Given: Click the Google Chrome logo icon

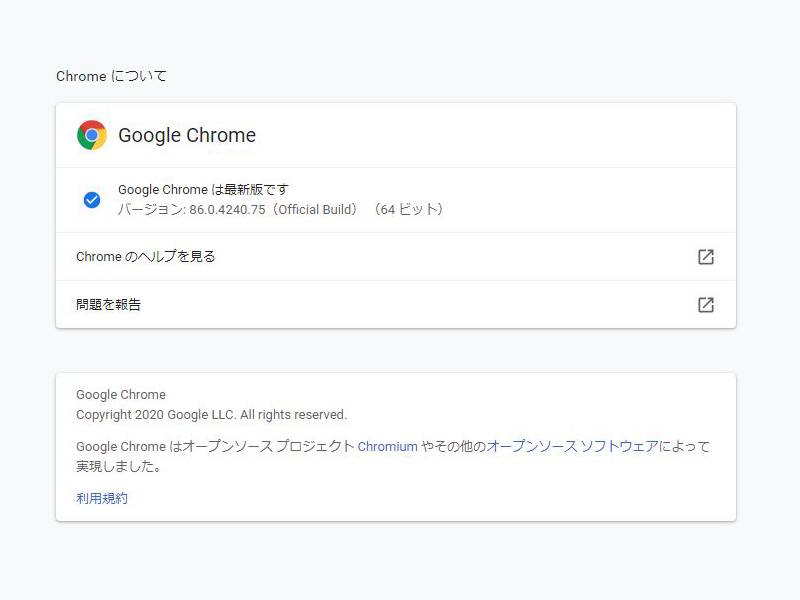Looking at the screenshot, I should [92, 135].
